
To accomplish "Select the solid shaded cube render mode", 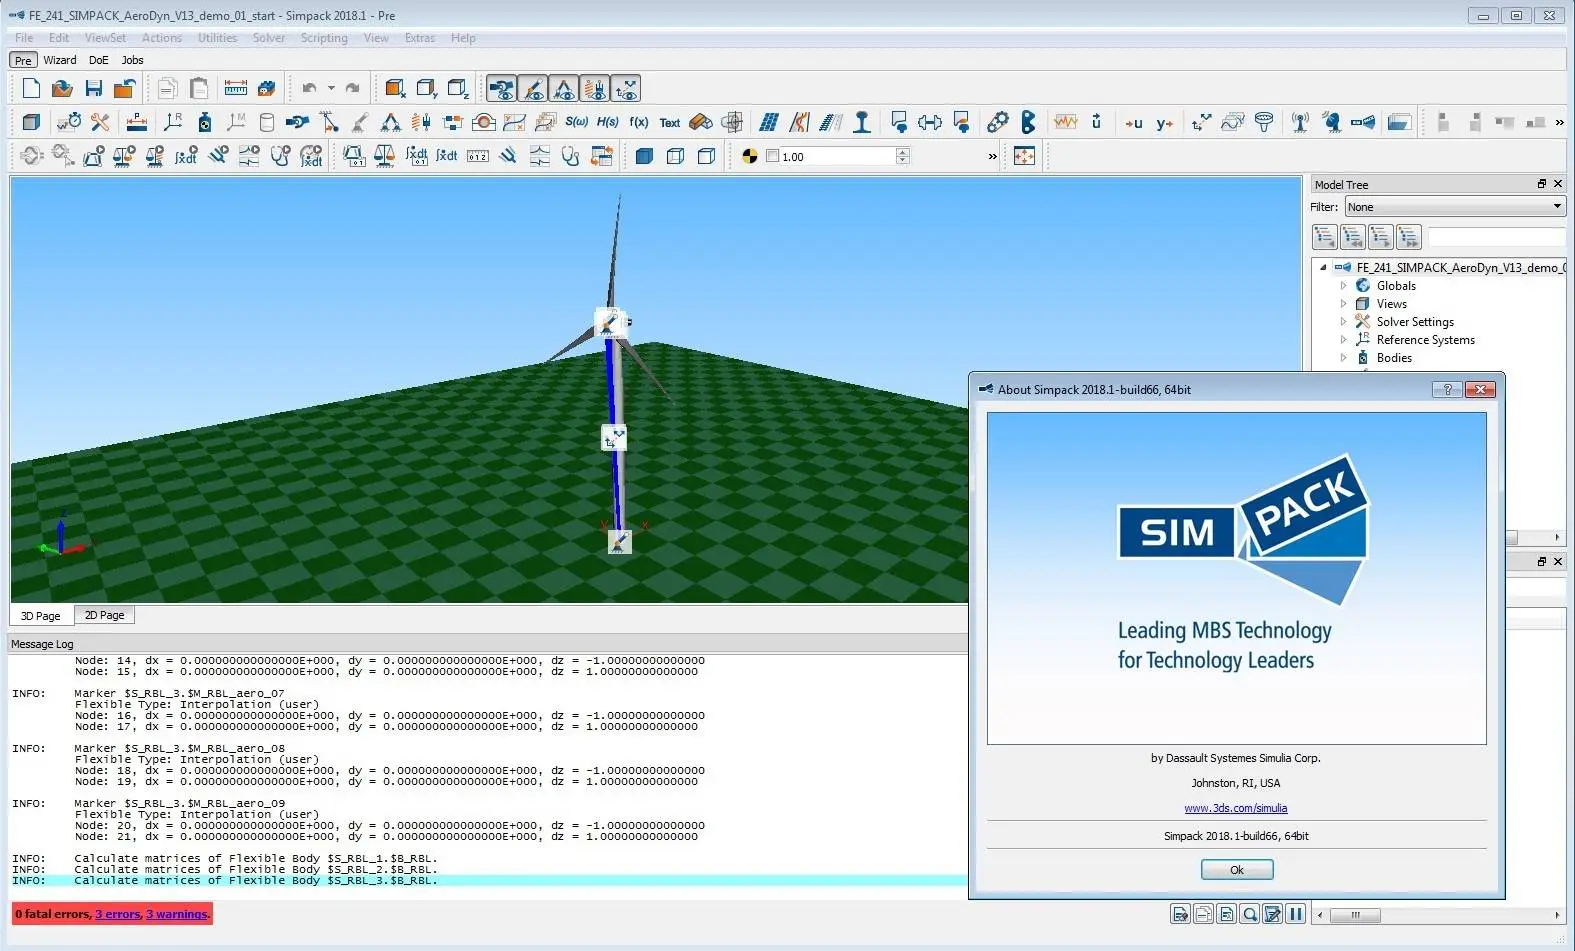I will pos(644,156).
